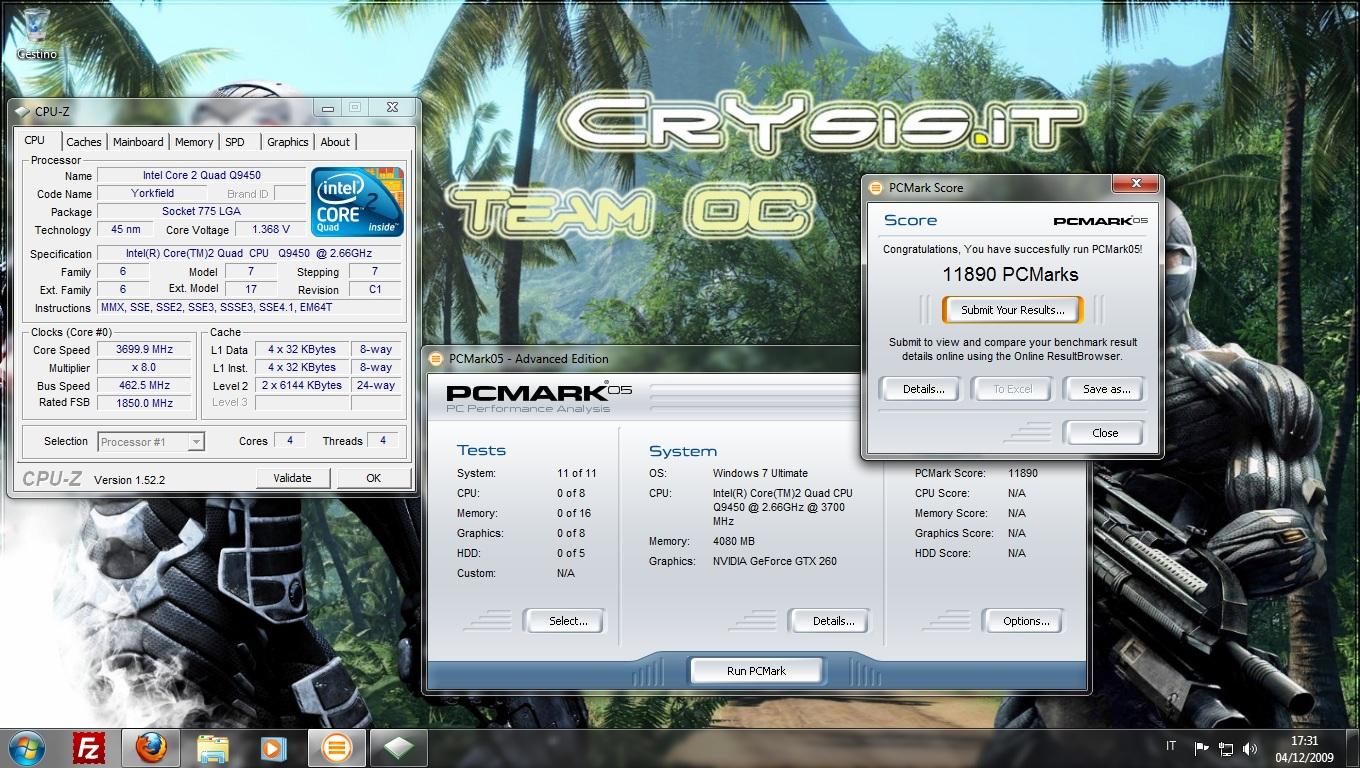Image resolution: width=1360 pixels, height=768 pixels.
Task: Open Windows Explorer from the taskbar
Action: point(213,748)
